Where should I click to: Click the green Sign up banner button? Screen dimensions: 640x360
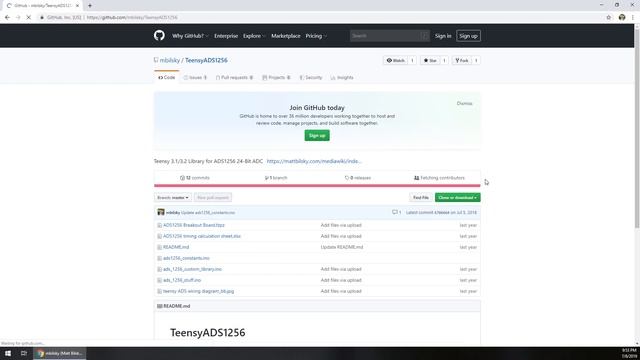click(x=317, y=136)
